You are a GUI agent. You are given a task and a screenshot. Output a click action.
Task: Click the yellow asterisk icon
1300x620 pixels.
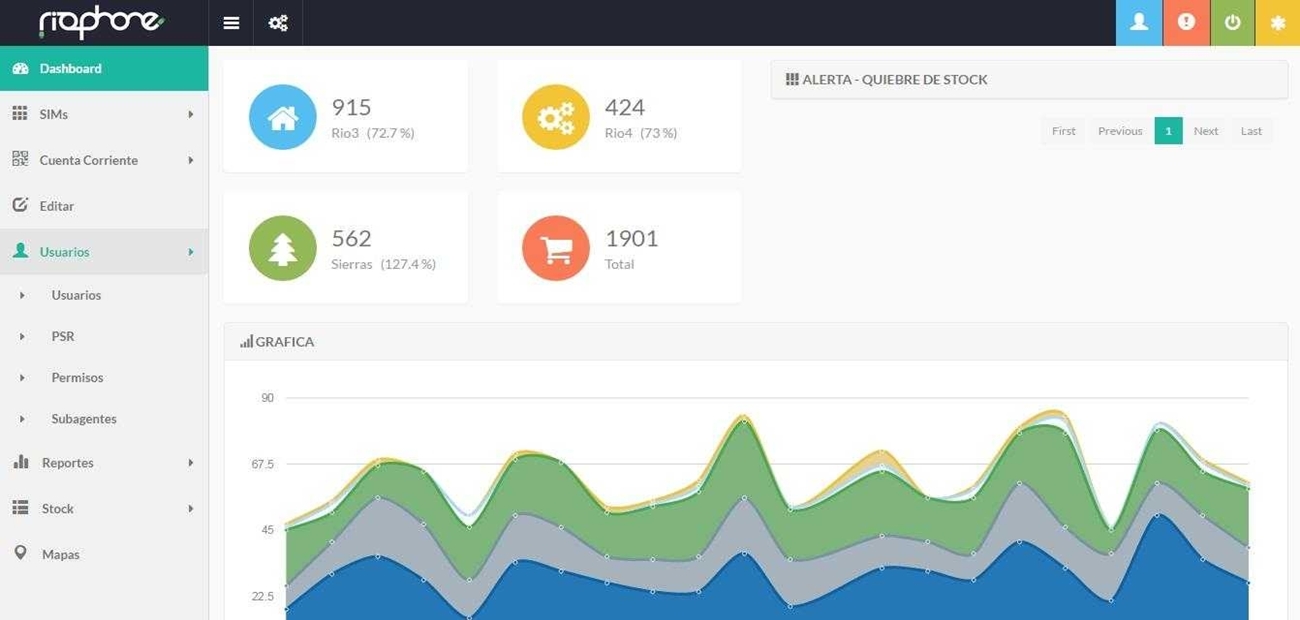[x=1278, y=22]
